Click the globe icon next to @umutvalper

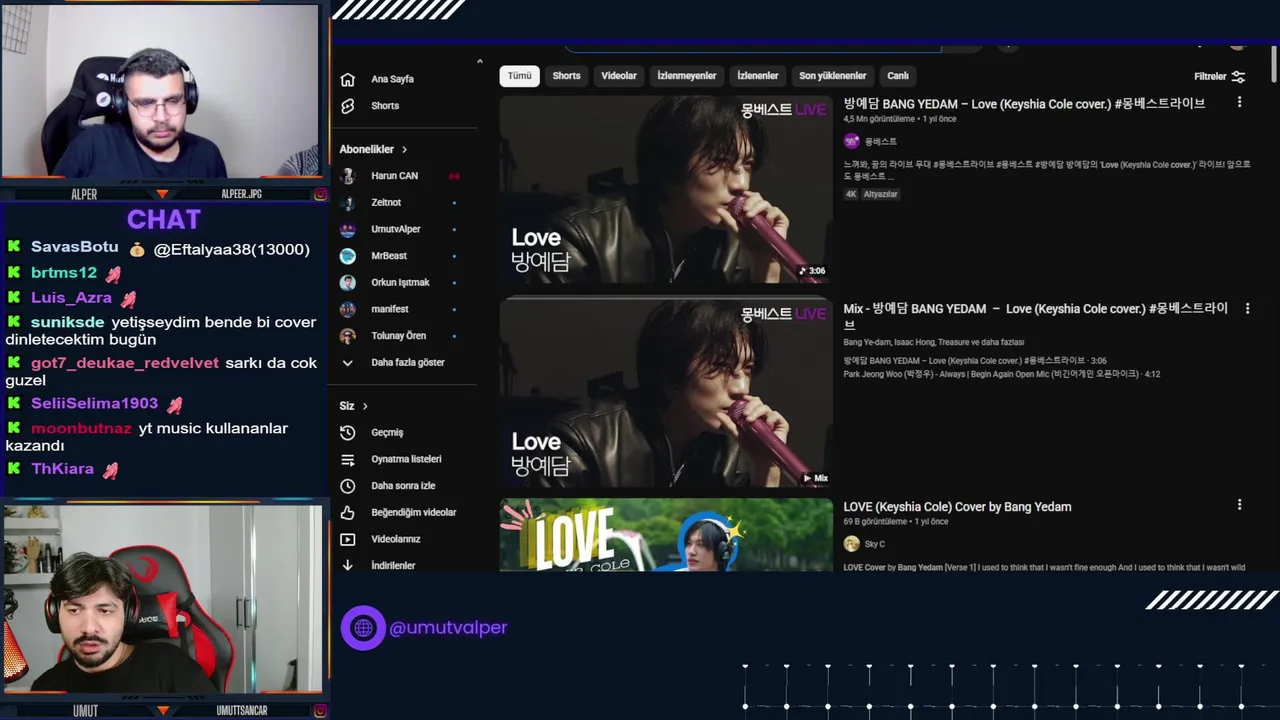tap(363, 628)
